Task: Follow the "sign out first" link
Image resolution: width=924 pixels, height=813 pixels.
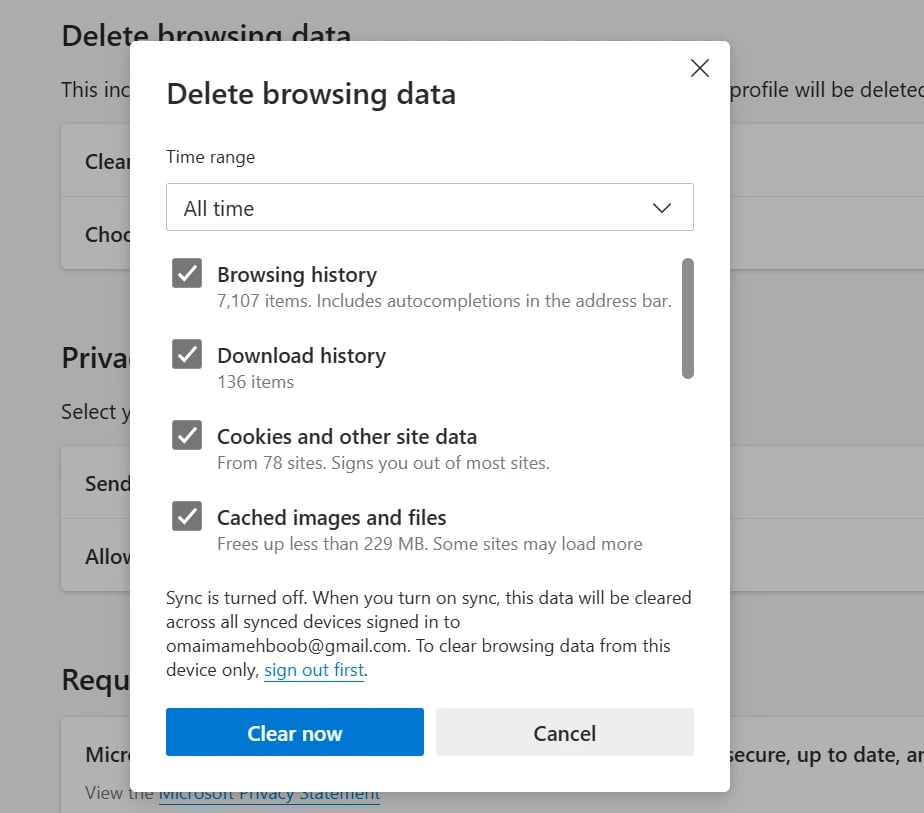Action: 313,670
